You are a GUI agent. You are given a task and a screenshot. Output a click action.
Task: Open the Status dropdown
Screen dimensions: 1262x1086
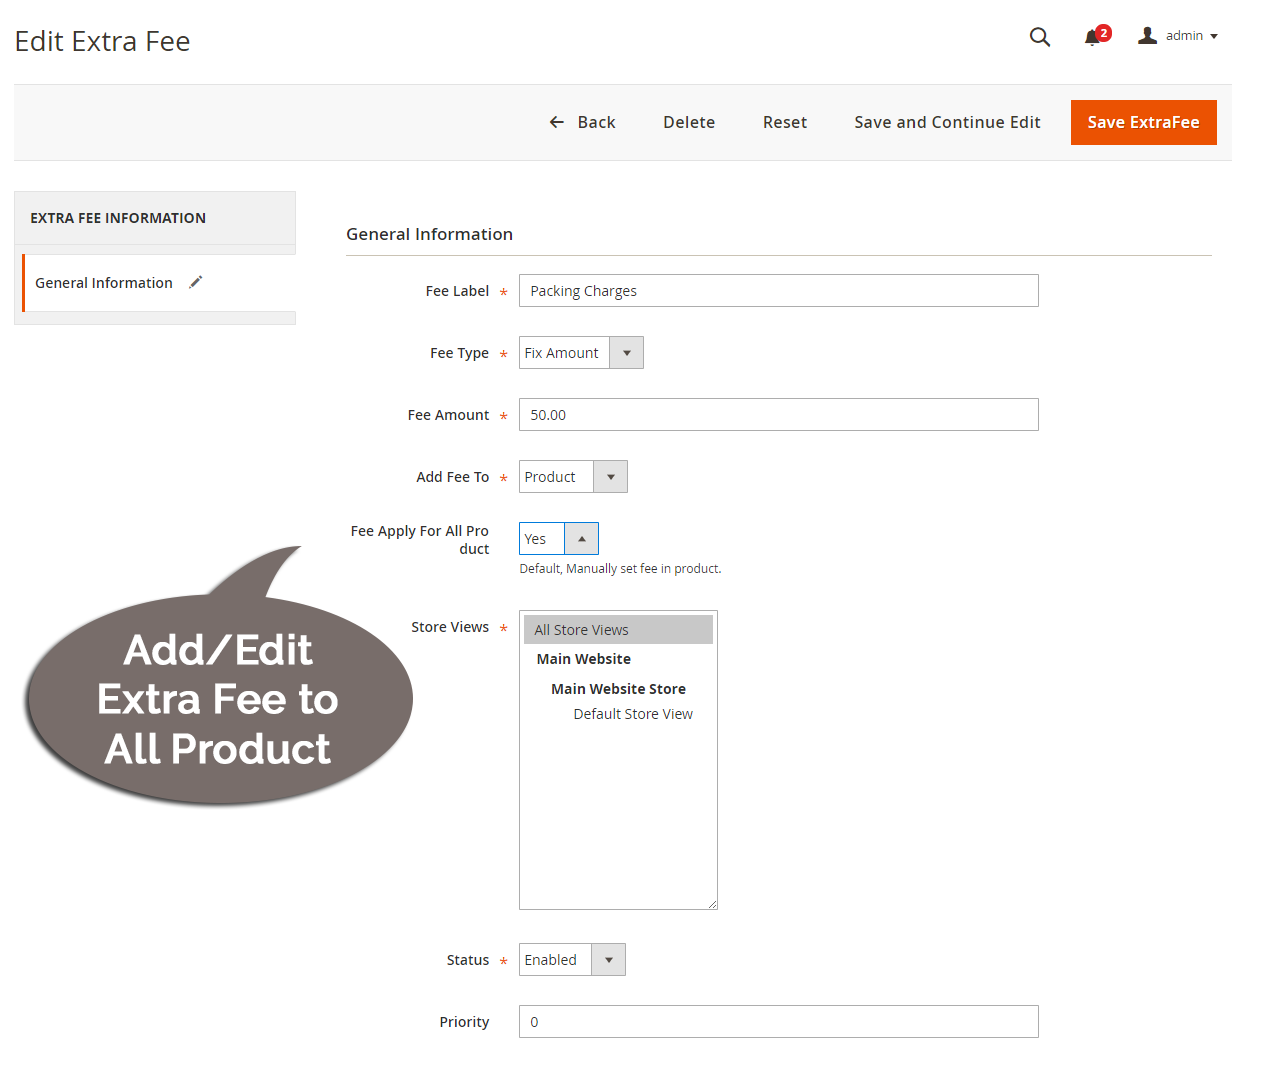(x=608, y=959)
